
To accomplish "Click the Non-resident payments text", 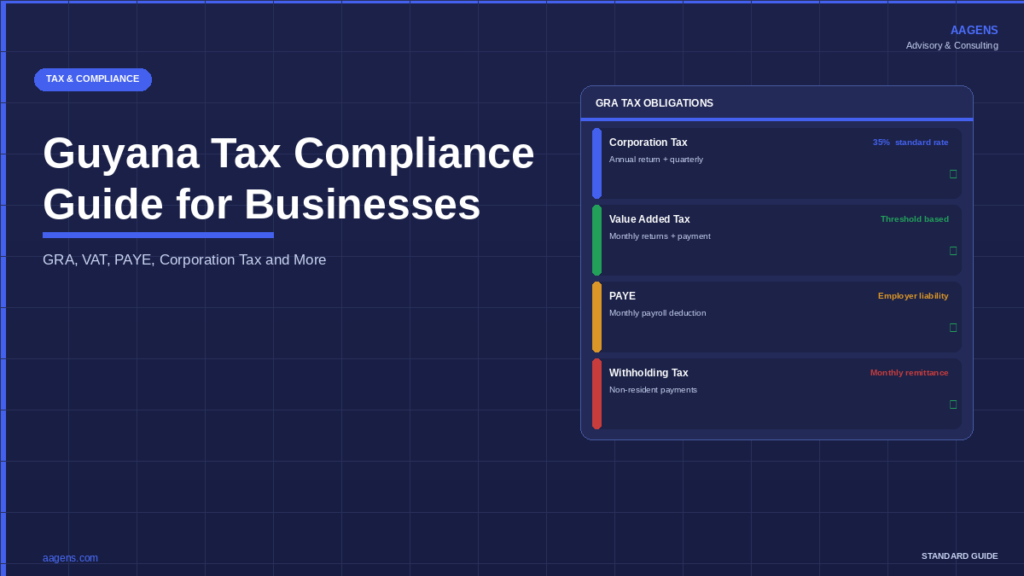I will (652, 390).
